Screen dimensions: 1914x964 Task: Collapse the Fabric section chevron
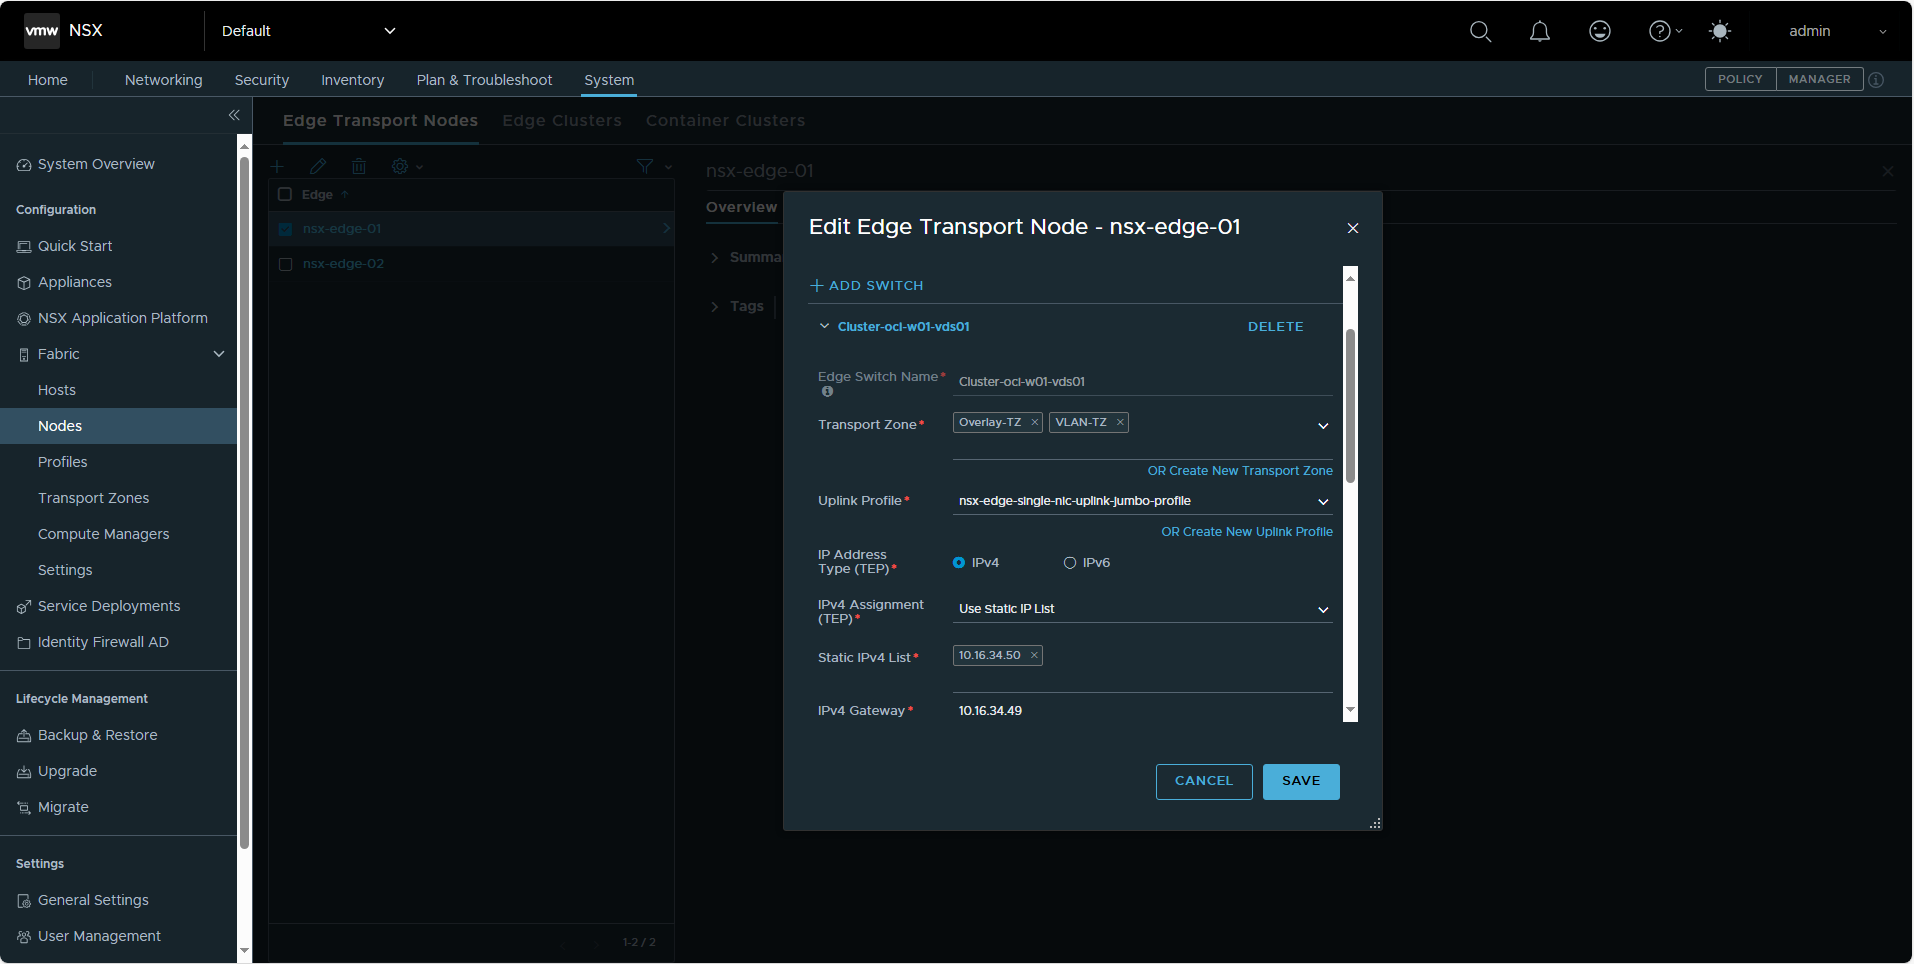click(219, 354)
